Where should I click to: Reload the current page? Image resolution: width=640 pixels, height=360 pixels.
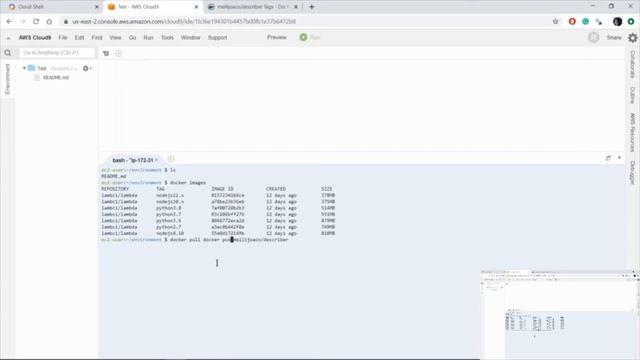point(36,22)
